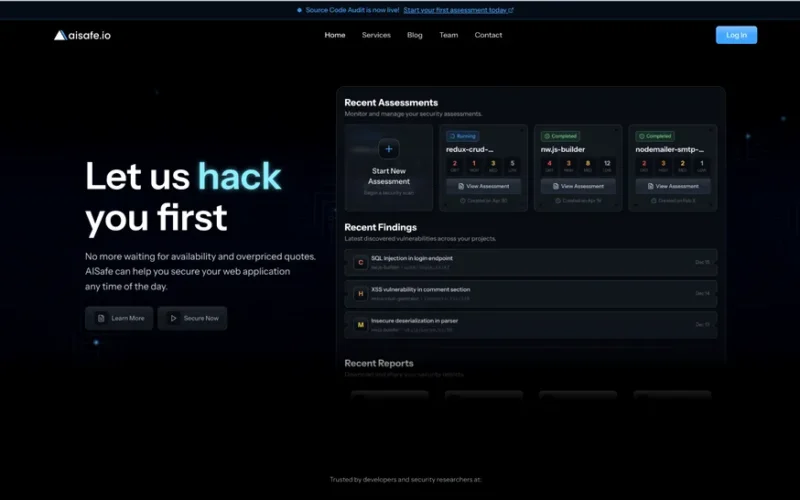800x500 pixels.
Task: Open the Blog page from navigation
Action: coord(415,35)
